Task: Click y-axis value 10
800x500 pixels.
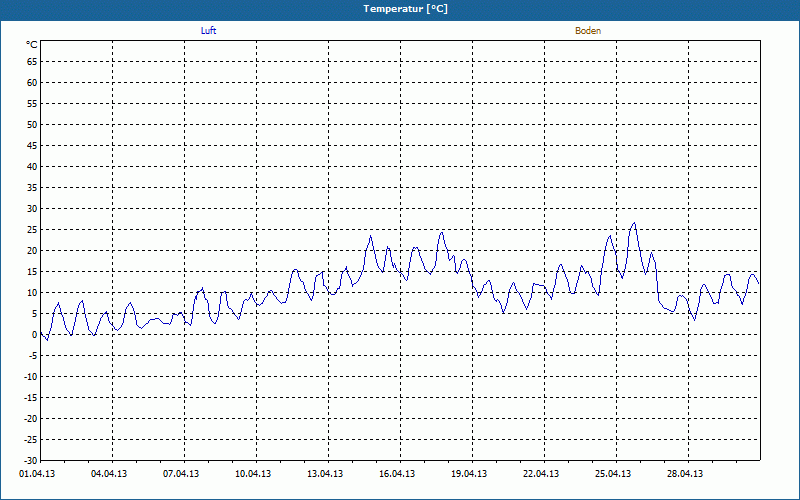Action: click(x=32, y=293)
